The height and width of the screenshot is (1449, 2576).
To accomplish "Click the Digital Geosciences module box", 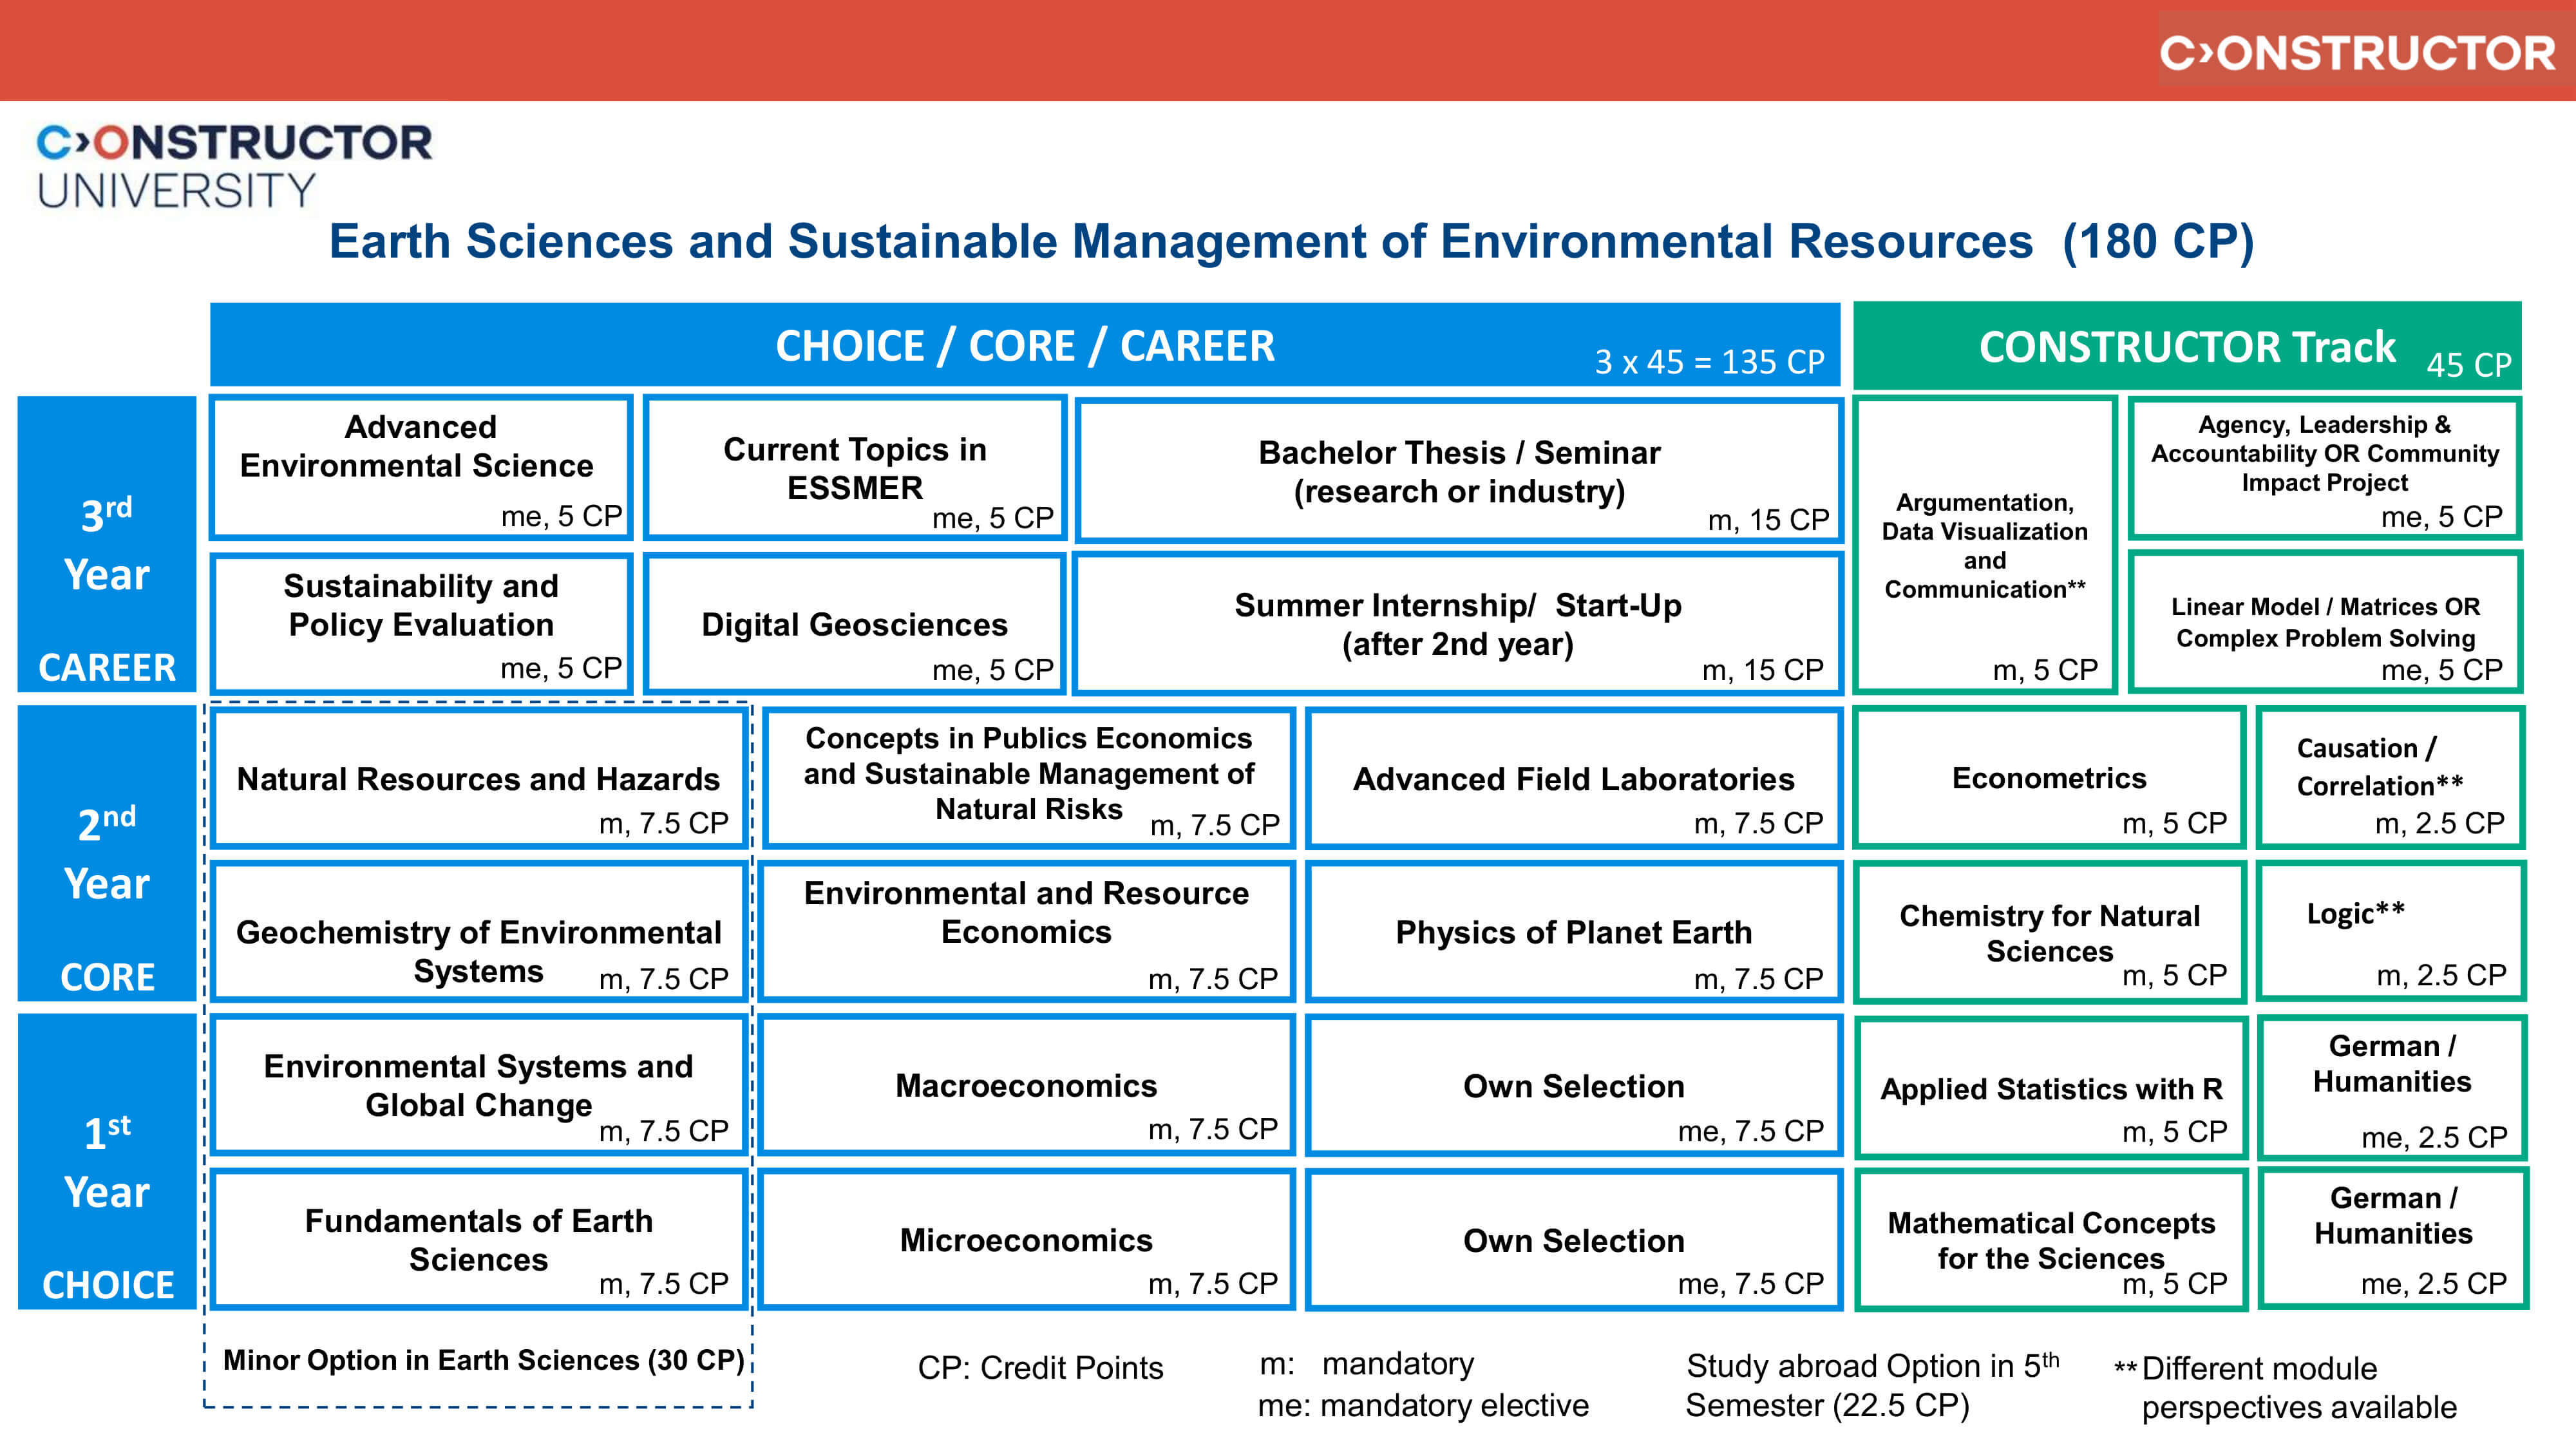I will [854, 625].
